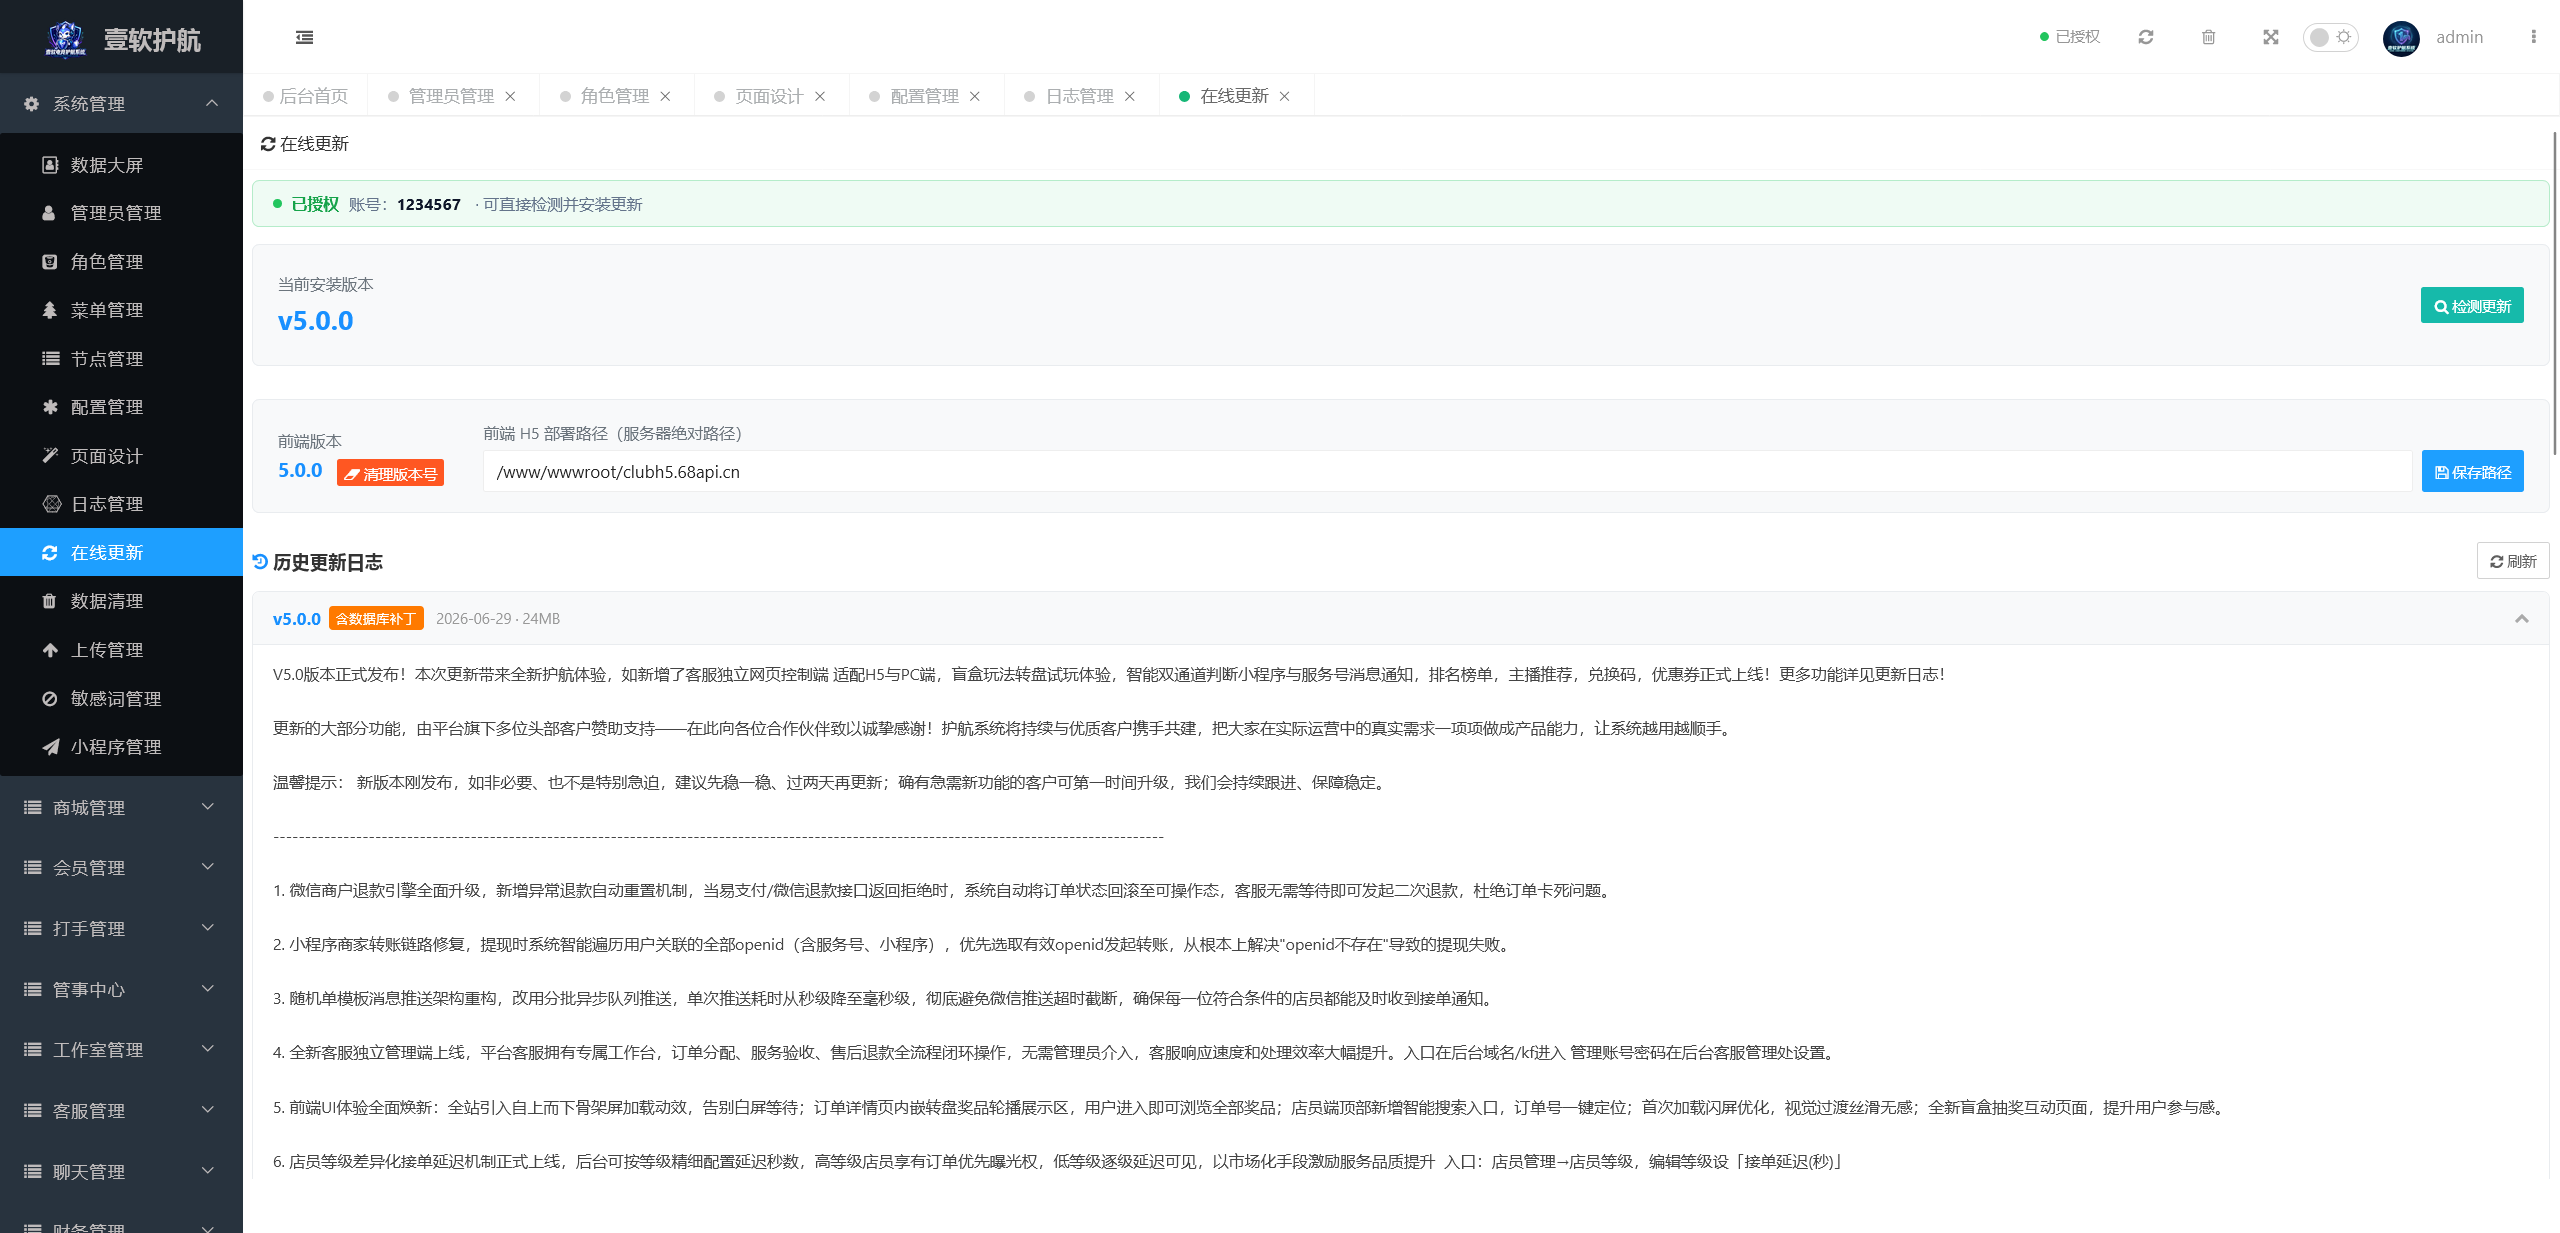The width and height of the screenshot is (2560, 1233).
Task: Open 数据清理 sidebar item
Action: click(121, 601)
